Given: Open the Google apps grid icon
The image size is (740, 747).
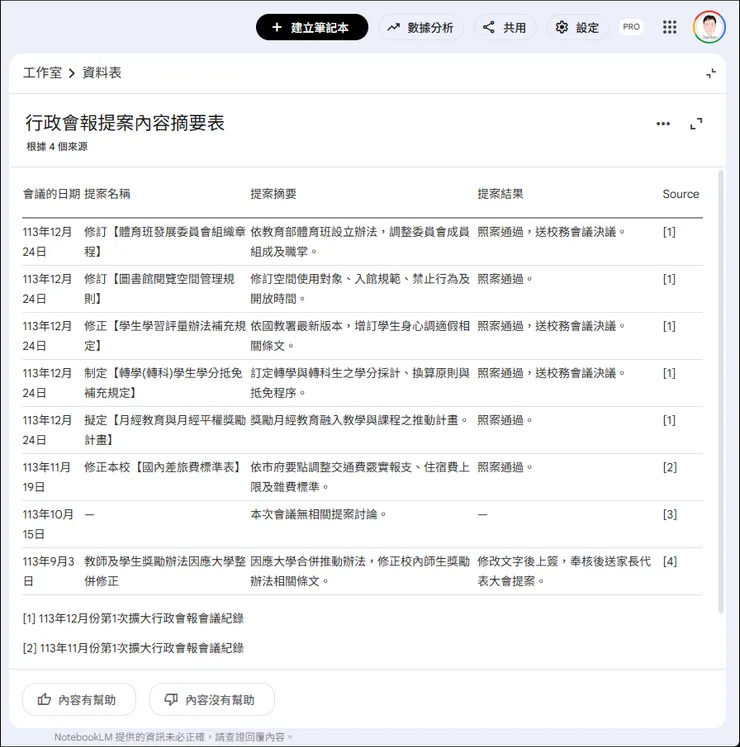Looking at the screenshot, I should 669,27.
